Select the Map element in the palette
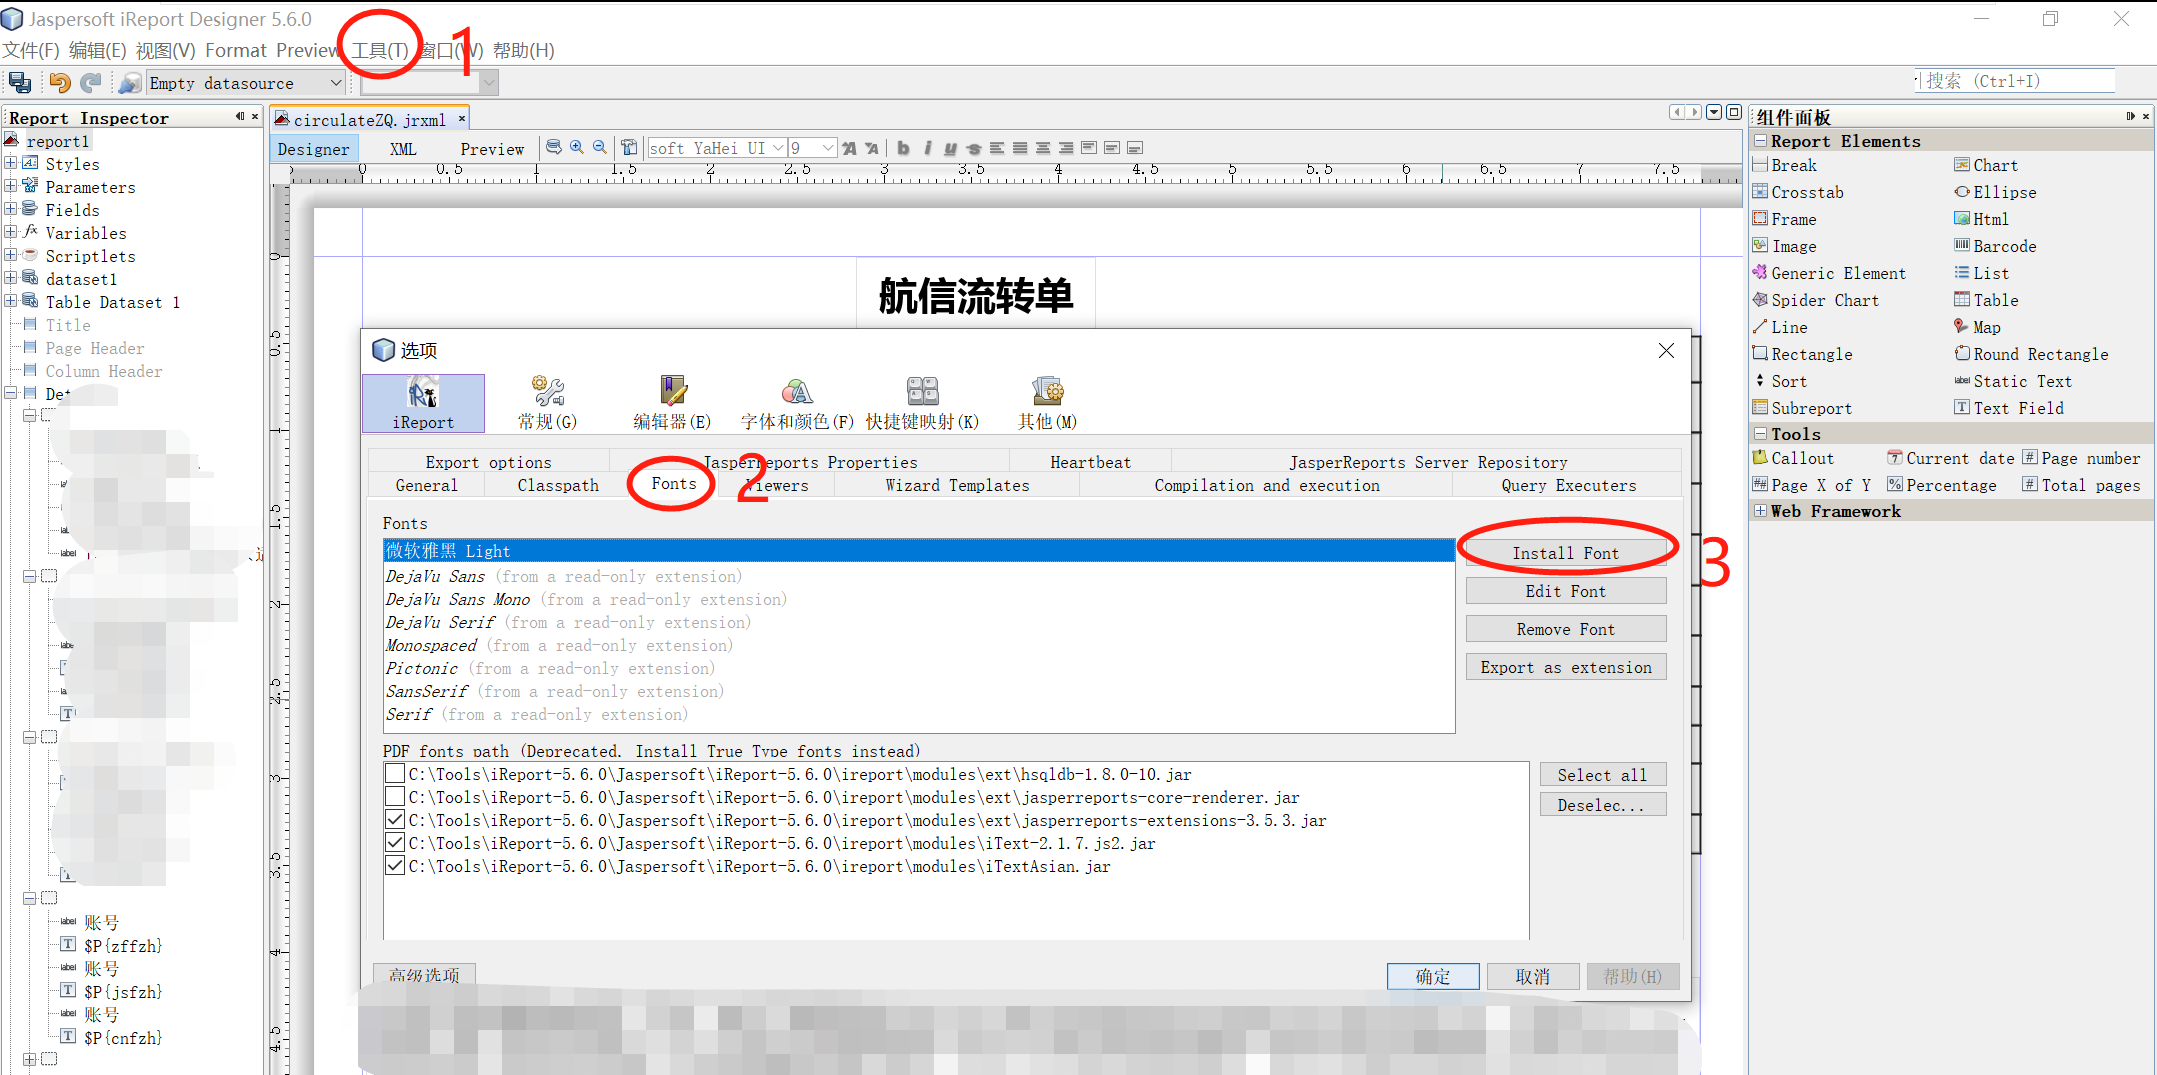 [x=1977, y=327]
